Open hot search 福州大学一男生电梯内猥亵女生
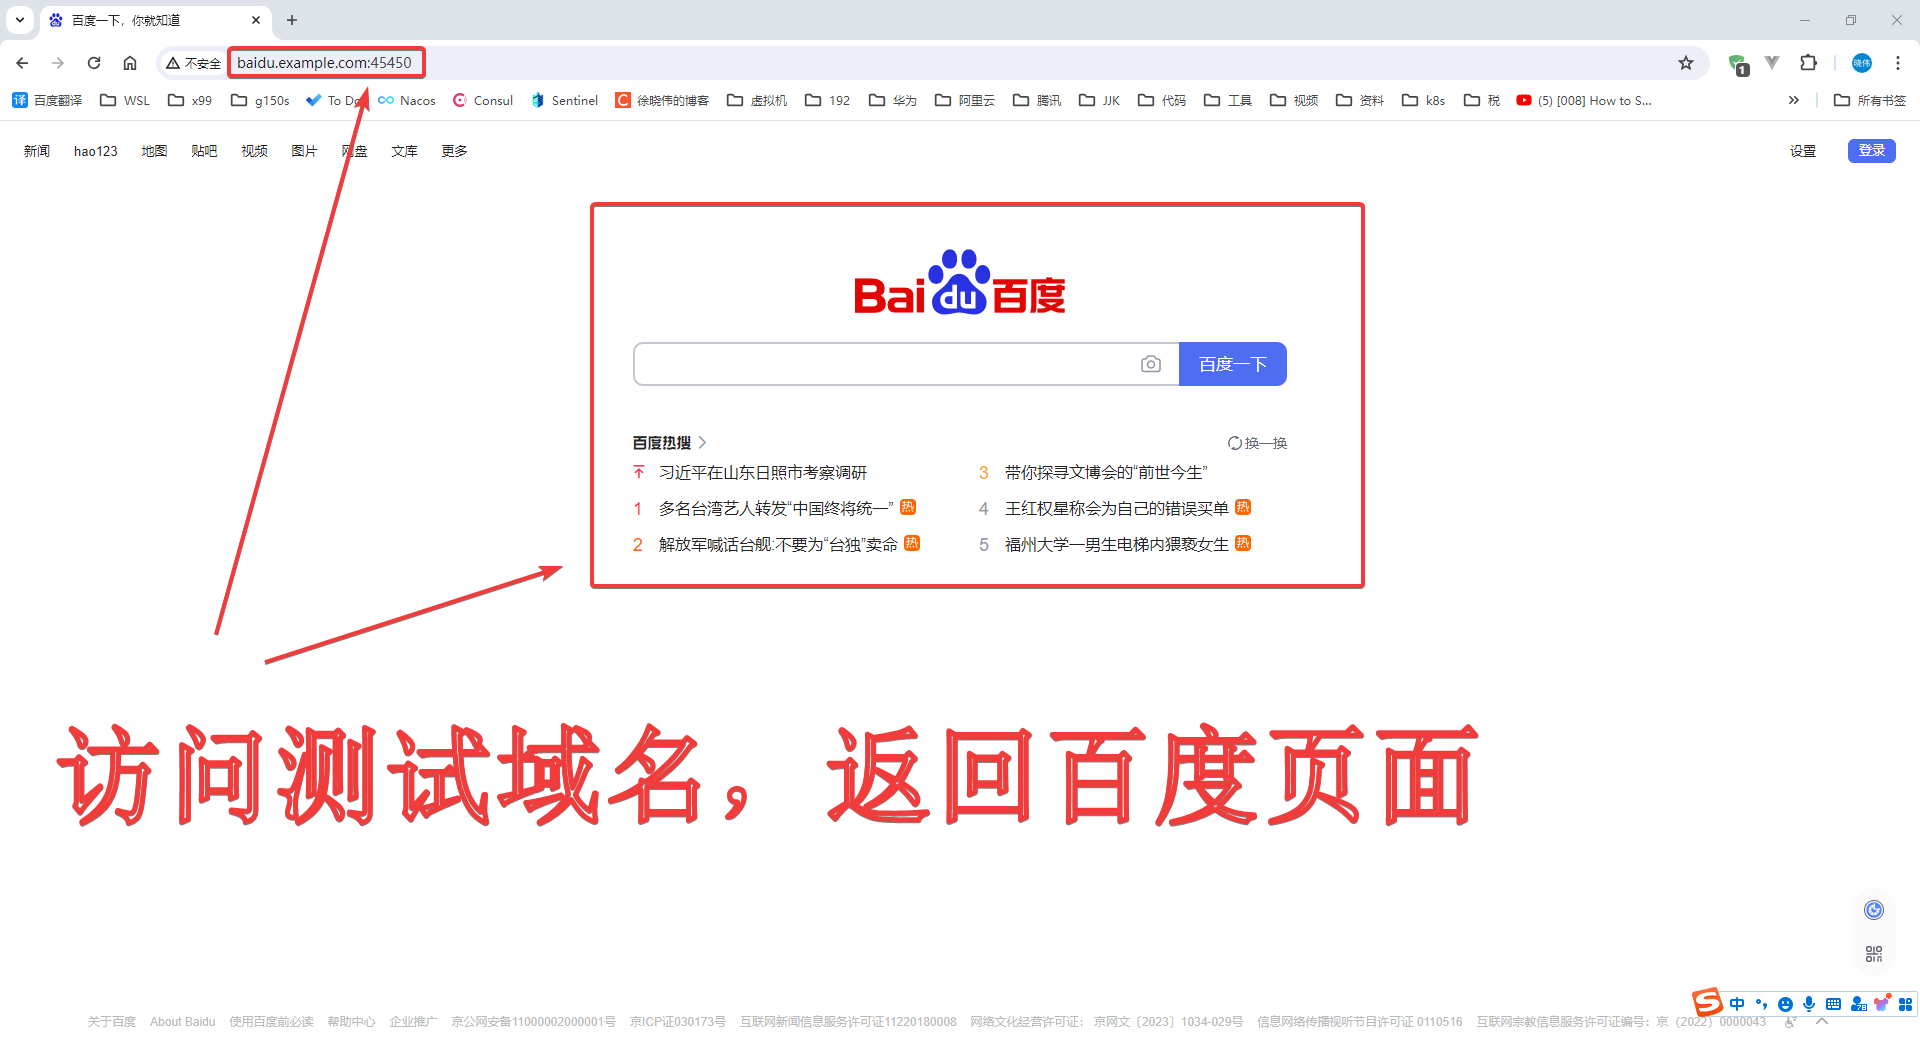This screenshot has height=1040, width=1920. point(1117,544)
